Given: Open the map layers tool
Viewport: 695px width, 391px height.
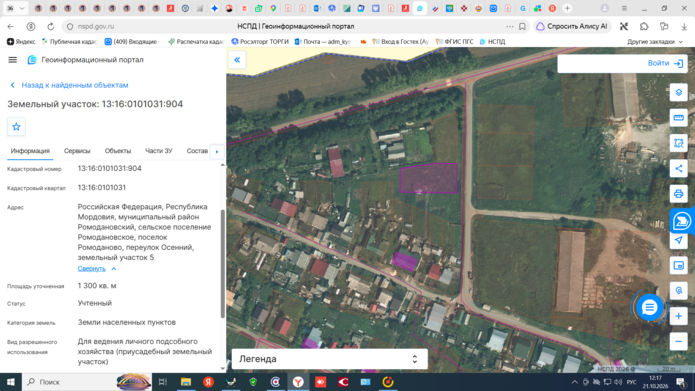Looking at the screenshot, I should pyautogui.click(x=678, y=93).
